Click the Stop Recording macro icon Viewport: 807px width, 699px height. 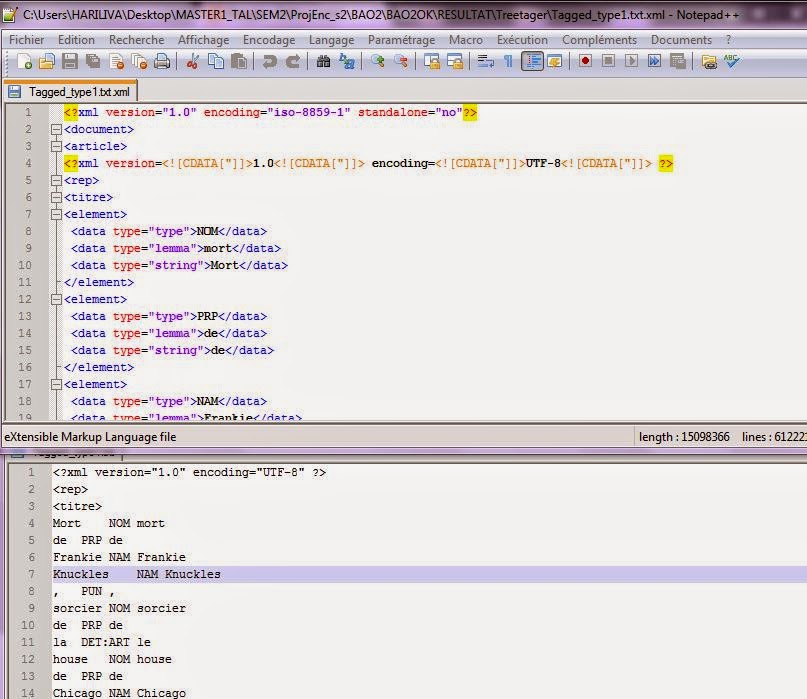pyautogui.click(x=608, y=61)
